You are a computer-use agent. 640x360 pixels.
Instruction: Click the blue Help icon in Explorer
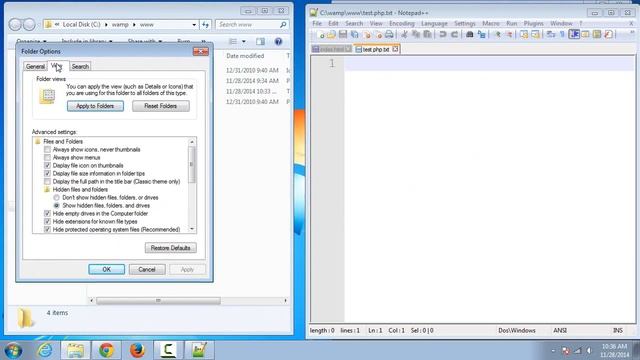coord(278,41)
